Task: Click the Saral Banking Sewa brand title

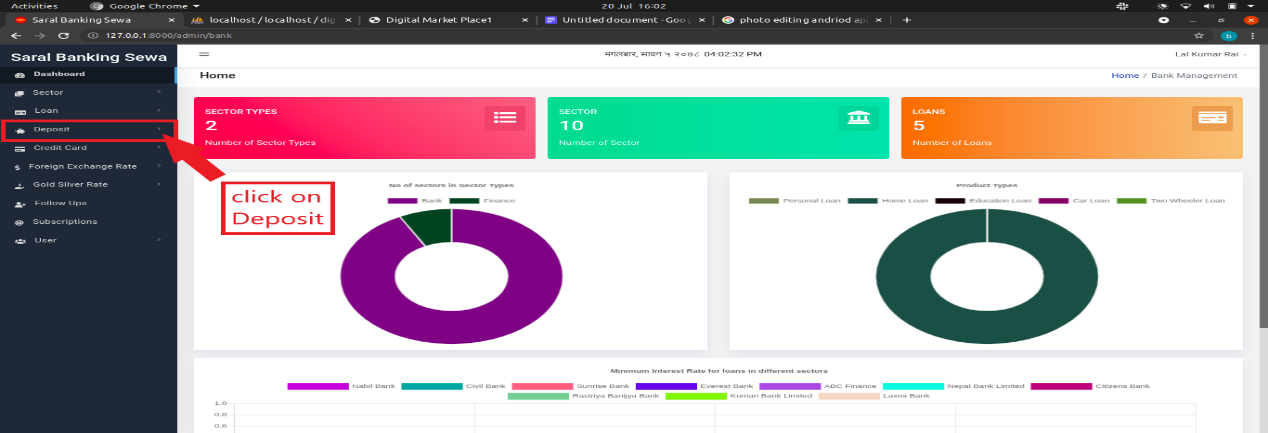Action: pos(88,57)
